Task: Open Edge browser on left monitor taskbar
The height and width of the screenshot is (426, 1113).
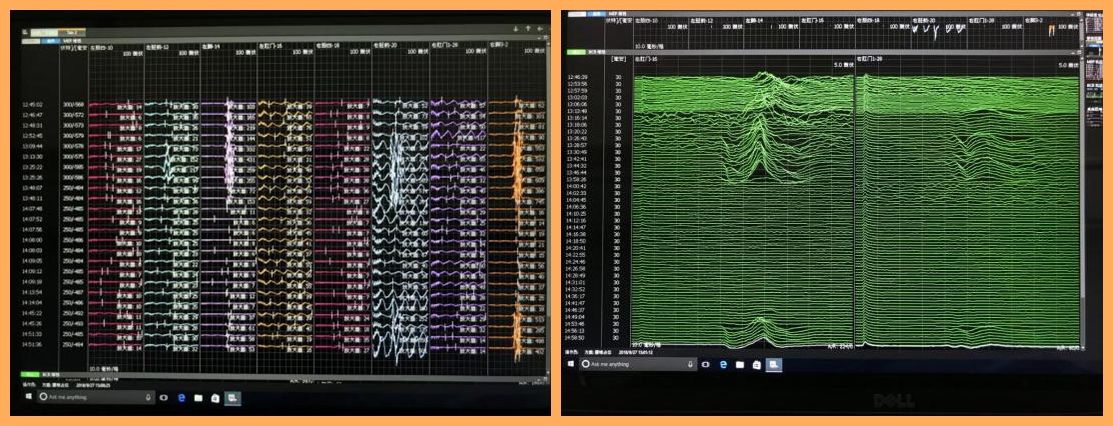Action: [182, 397]
